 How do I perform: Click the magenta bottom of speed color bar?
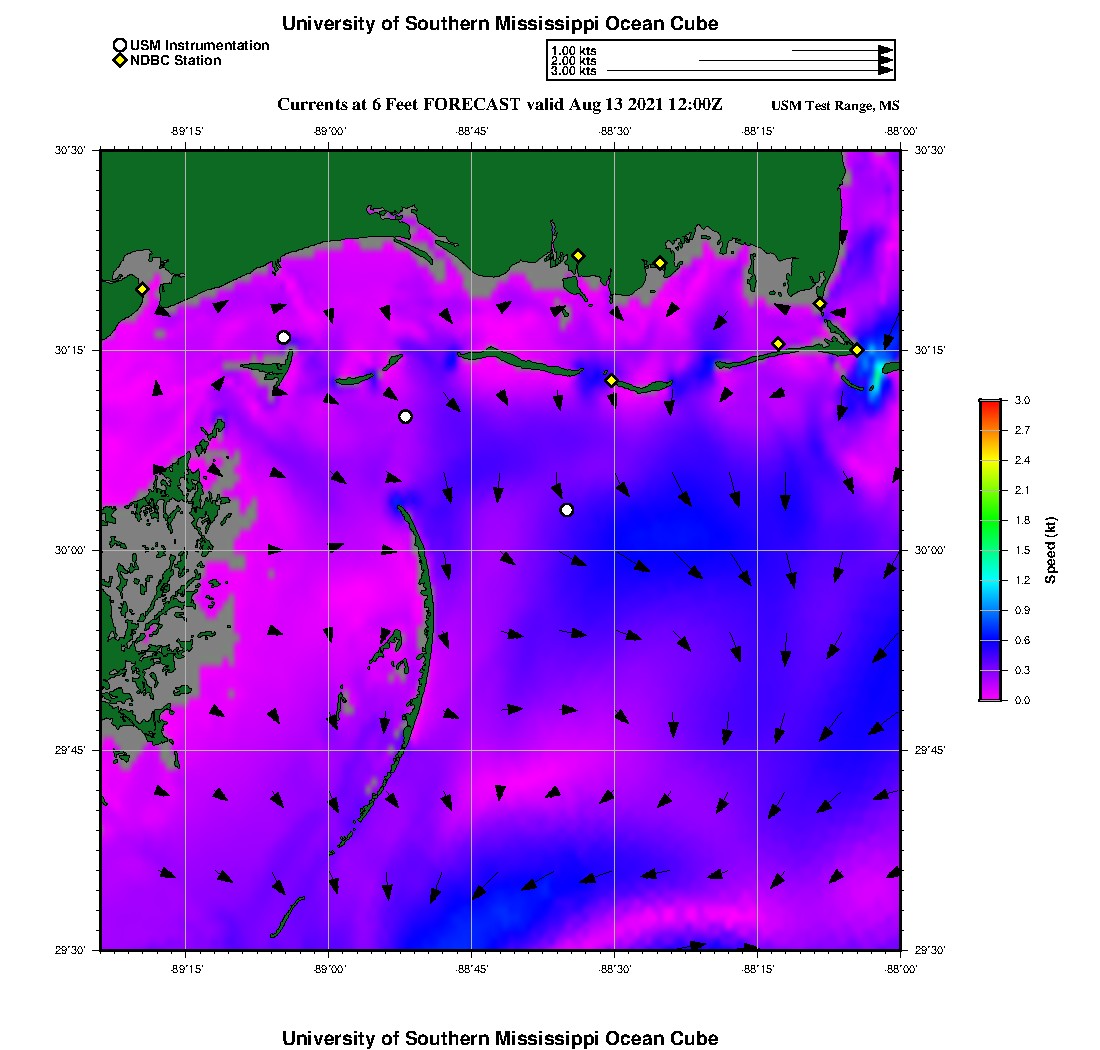[990, 696]
